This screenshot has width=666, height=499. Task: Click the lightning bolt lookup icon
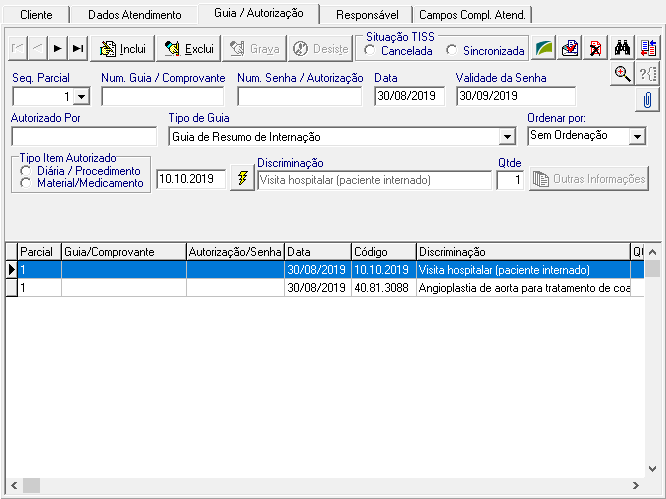(243, 178)
